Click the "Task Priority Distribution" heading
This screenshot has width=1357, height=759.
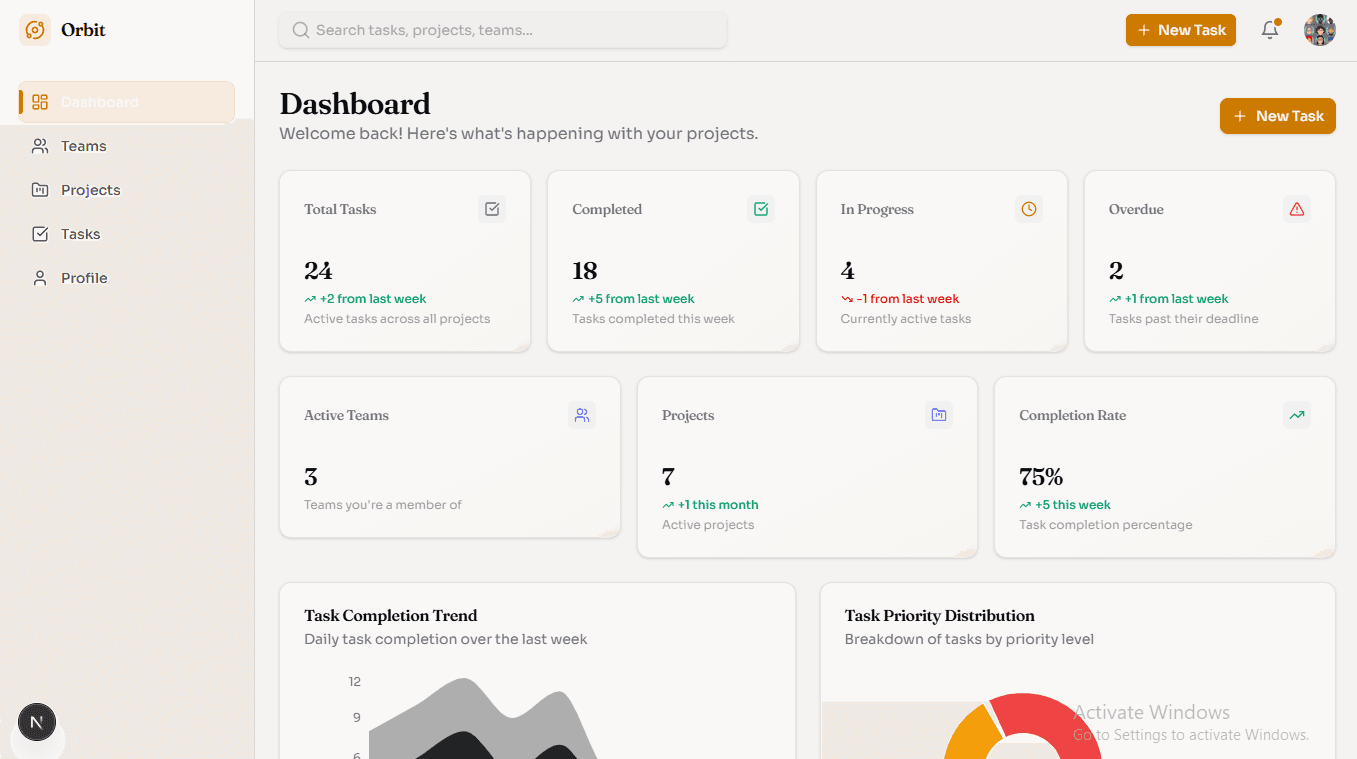(940, 615)
